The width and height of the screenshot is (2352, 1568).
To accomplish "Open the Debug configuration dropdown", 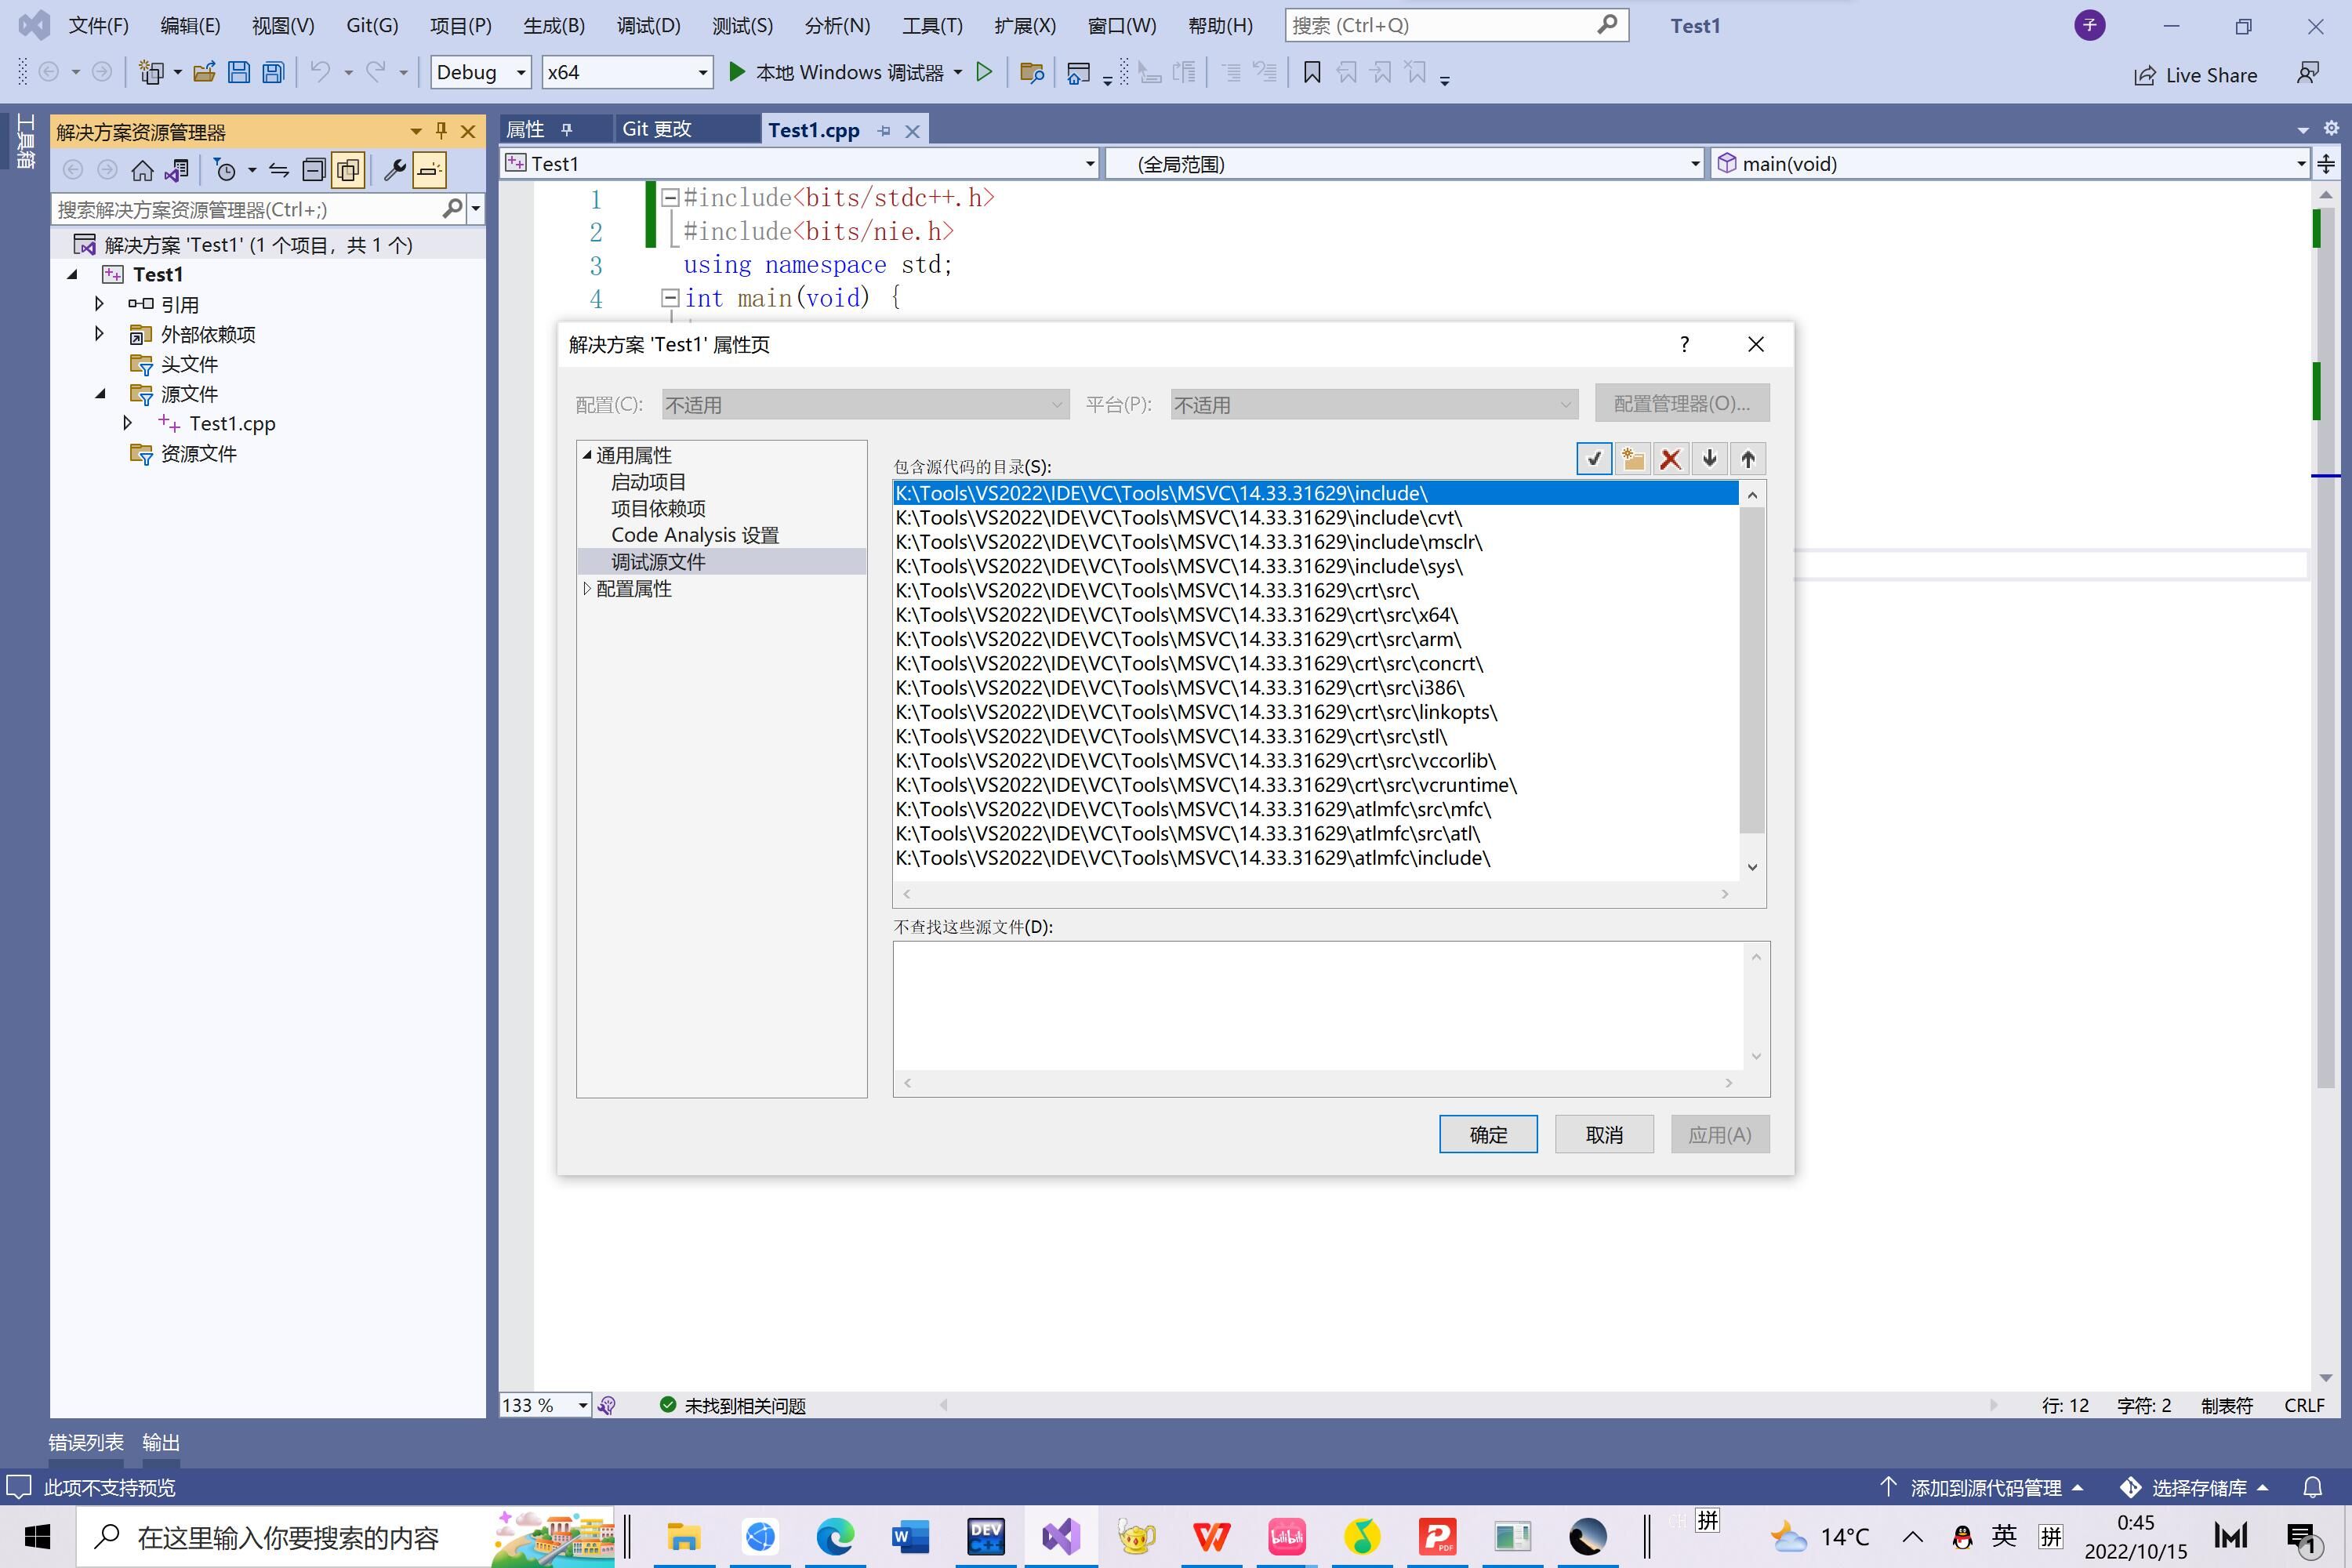I will 520,73.
